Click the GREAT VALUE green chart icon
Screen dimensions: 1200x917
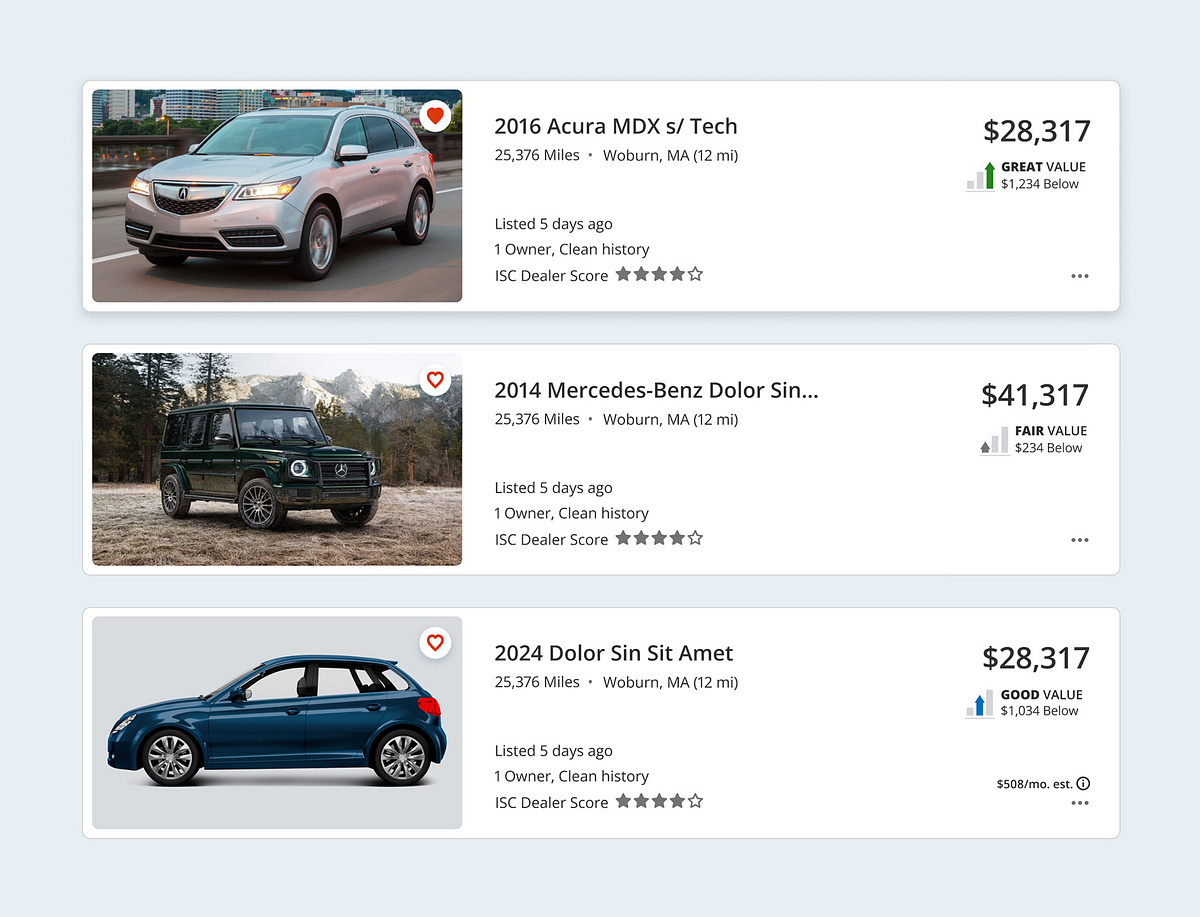[980, 175]
